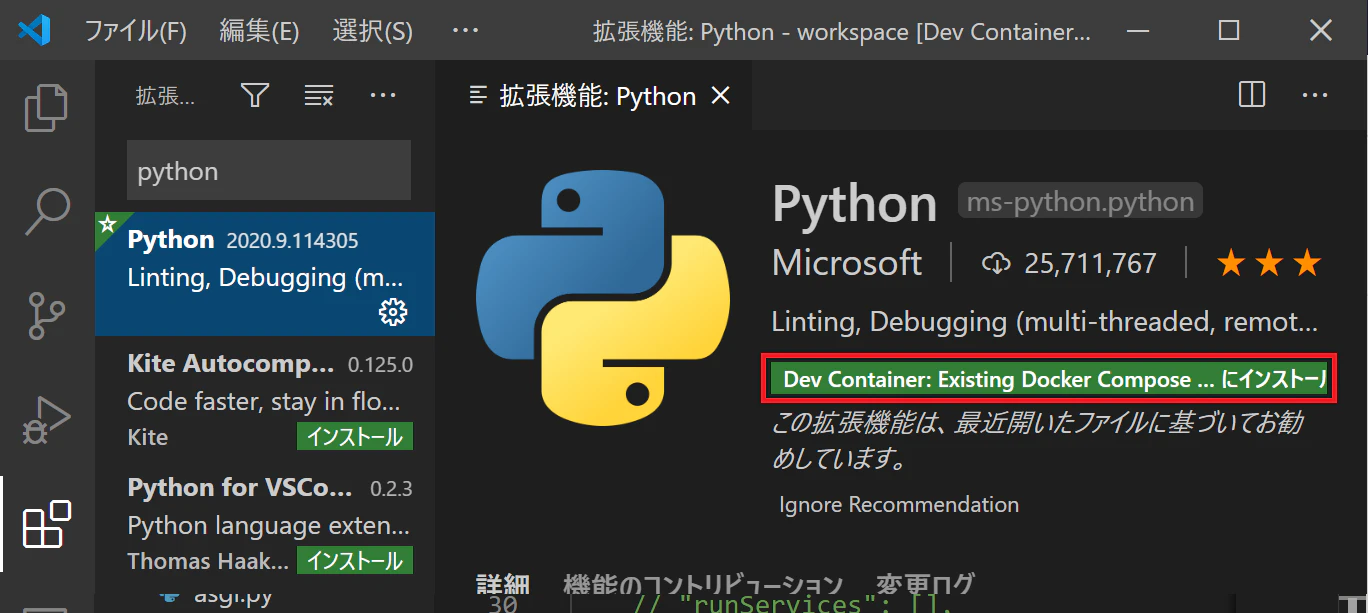Click the Ignore Recommendation link

coord(899,505)
